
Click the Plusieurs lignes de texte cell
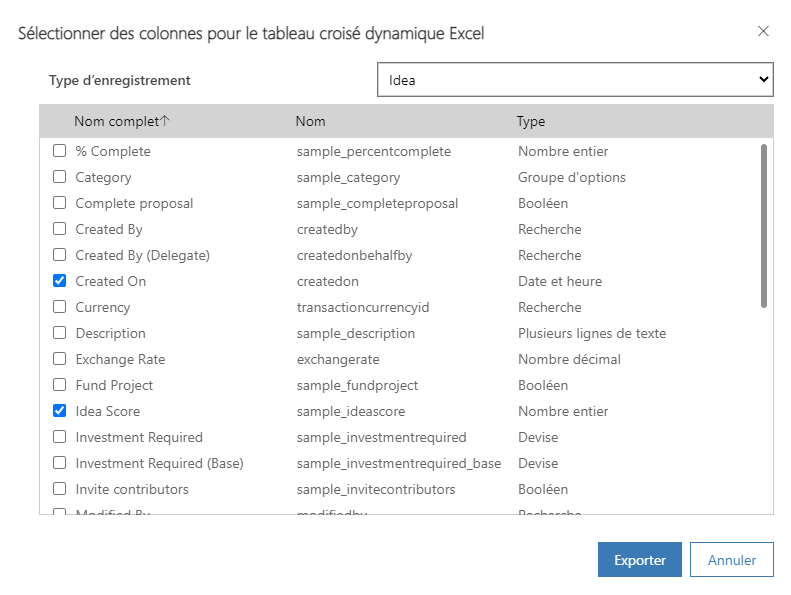click(x=592, y=333)
